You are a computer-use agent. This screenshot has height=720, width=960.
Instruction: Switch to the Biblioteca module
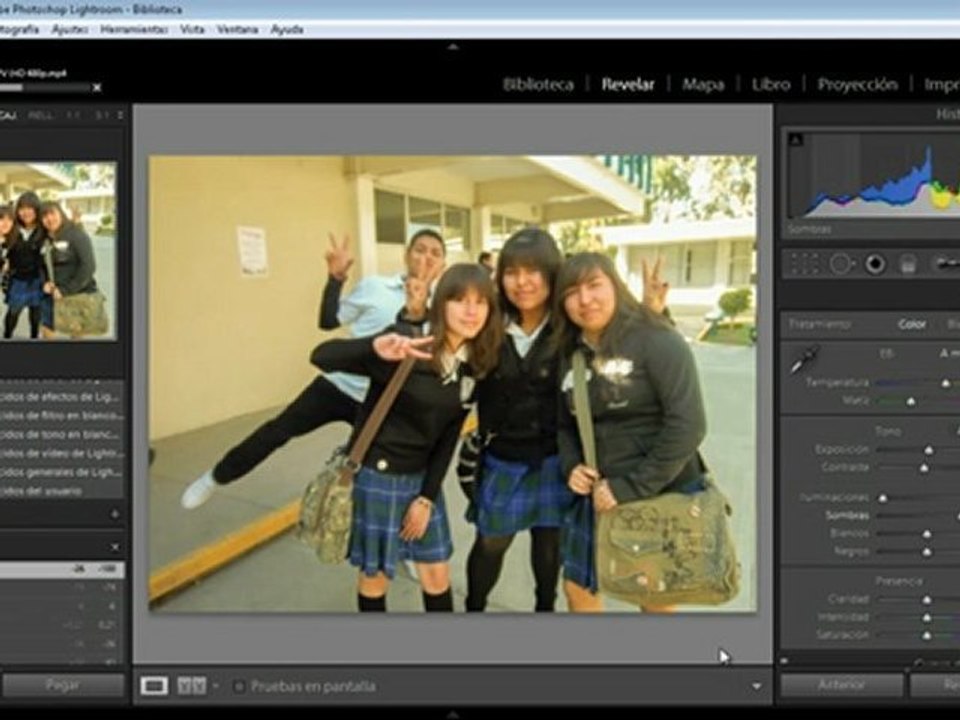538,84
